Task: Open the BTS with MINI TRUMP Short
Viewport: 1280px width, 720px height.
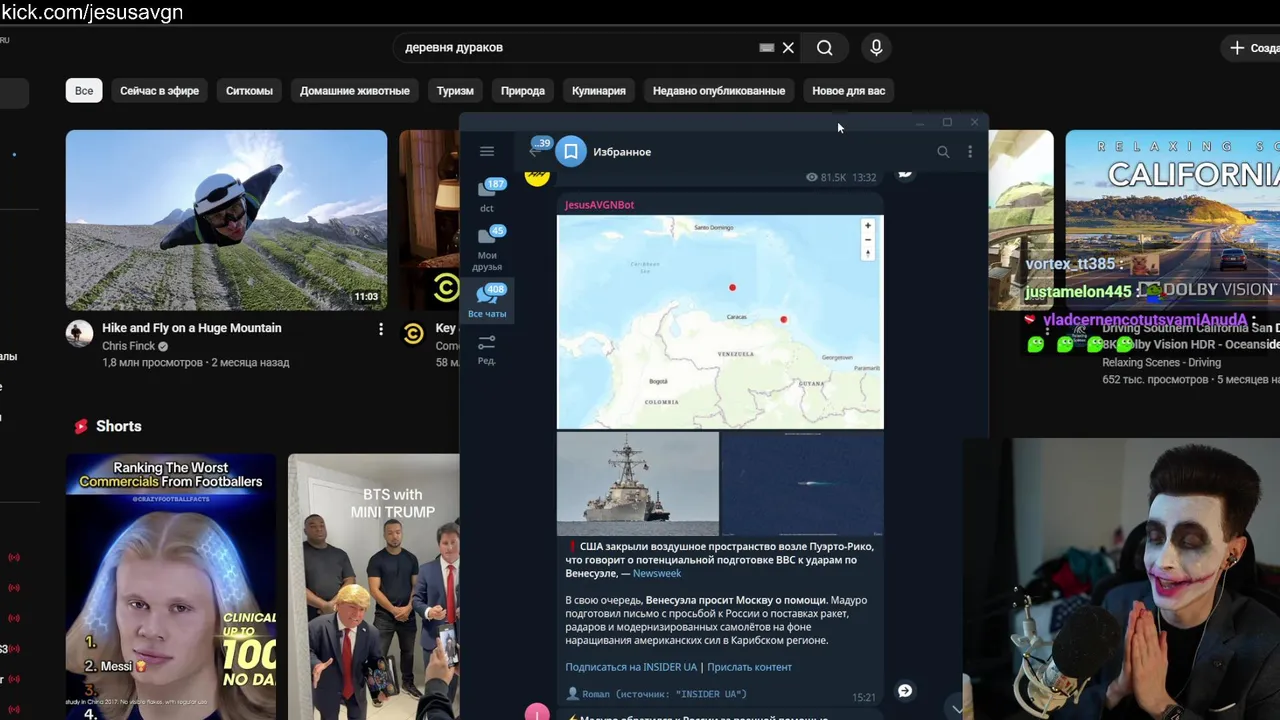Action: (374, 587)
